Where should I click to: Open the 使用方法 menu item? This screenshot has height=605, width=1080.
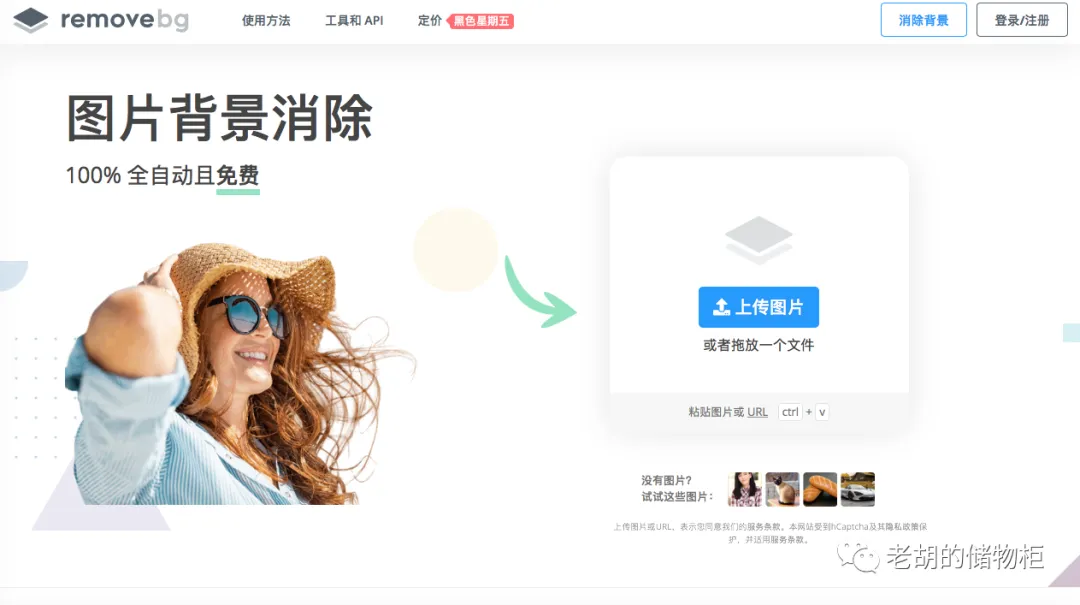[266, 21]
